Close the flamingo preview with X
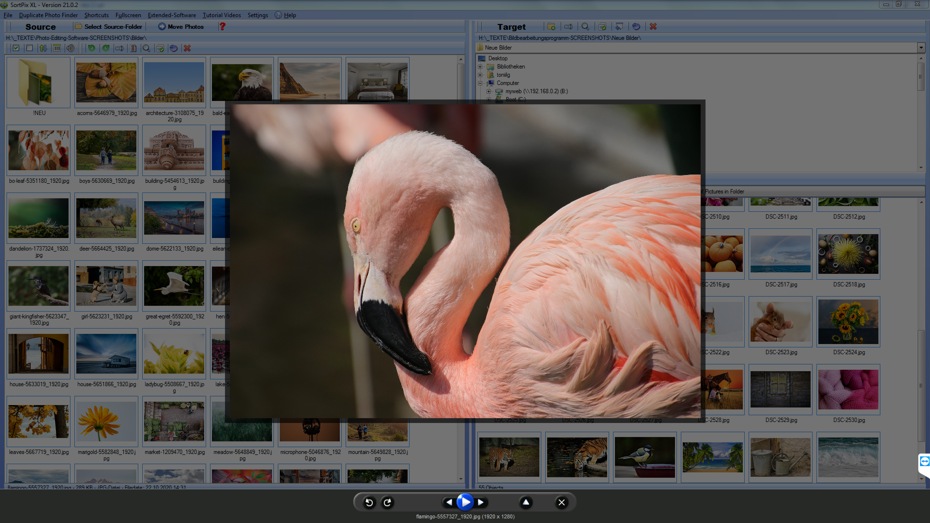This screenshot has width=930, height=523. pyautogui.click(x=561, y=502)
